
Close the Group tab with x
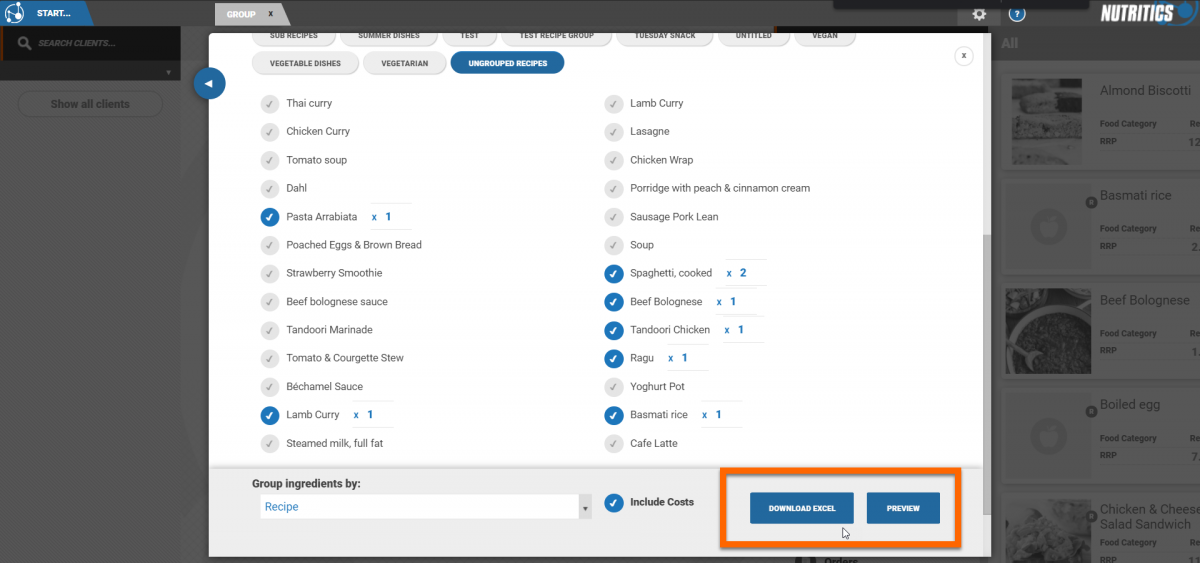[x=270, y=14]
